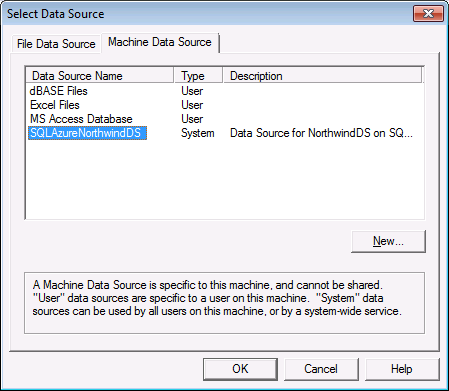Close the Select Data Source window
The width and height of the screenshot is (449, 391).
428,14
